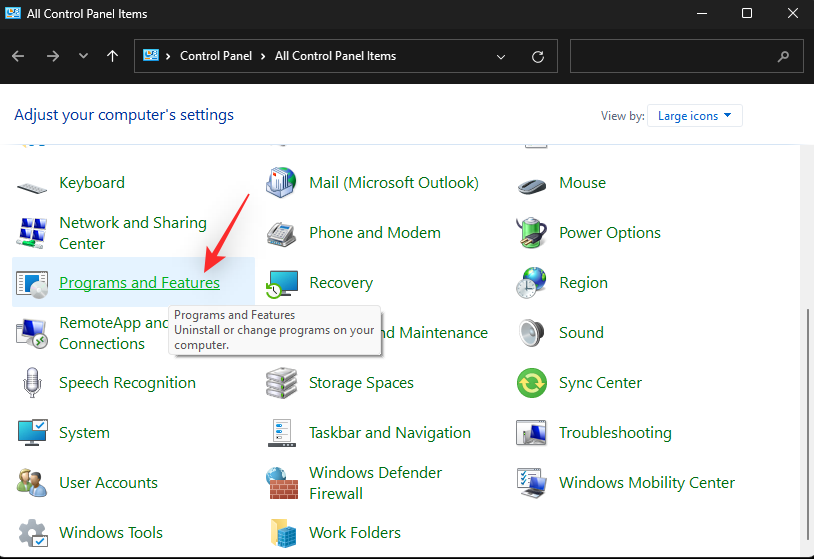Viewport: 814px width, 559px height.
Task: Open the Programs and Features link
Action: click(x=139, y=283)
